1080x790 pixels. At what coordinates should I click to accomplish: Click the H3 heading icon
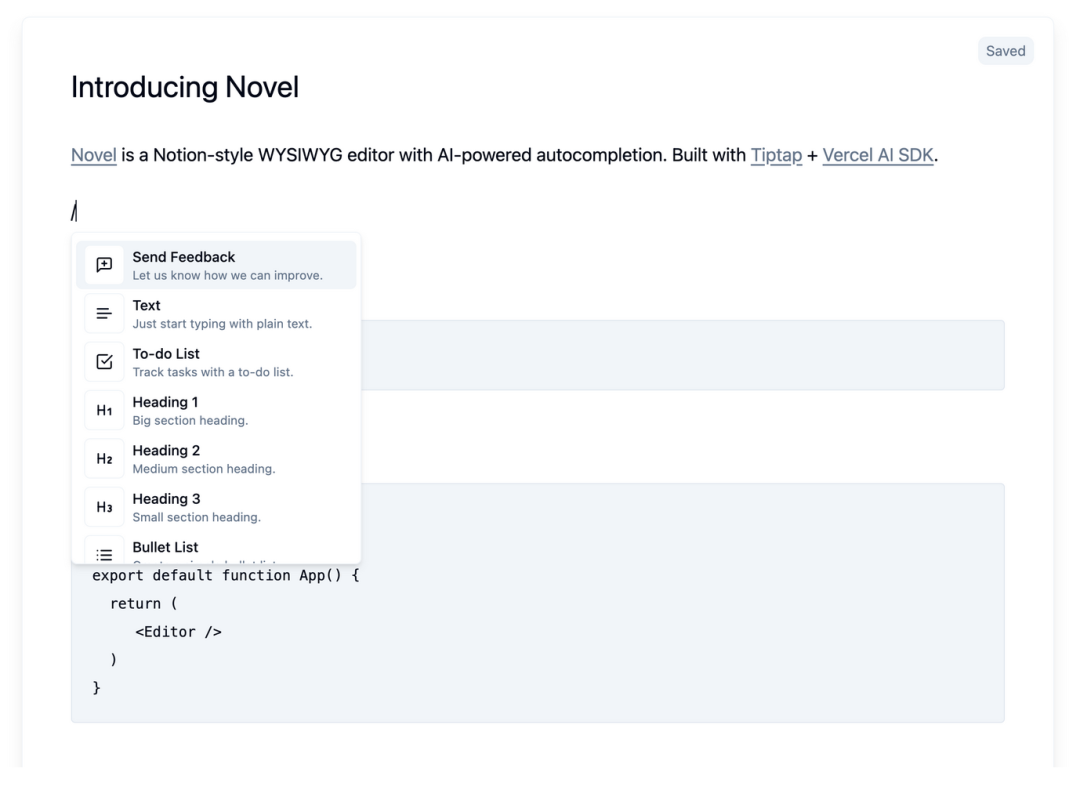point(104,507)
